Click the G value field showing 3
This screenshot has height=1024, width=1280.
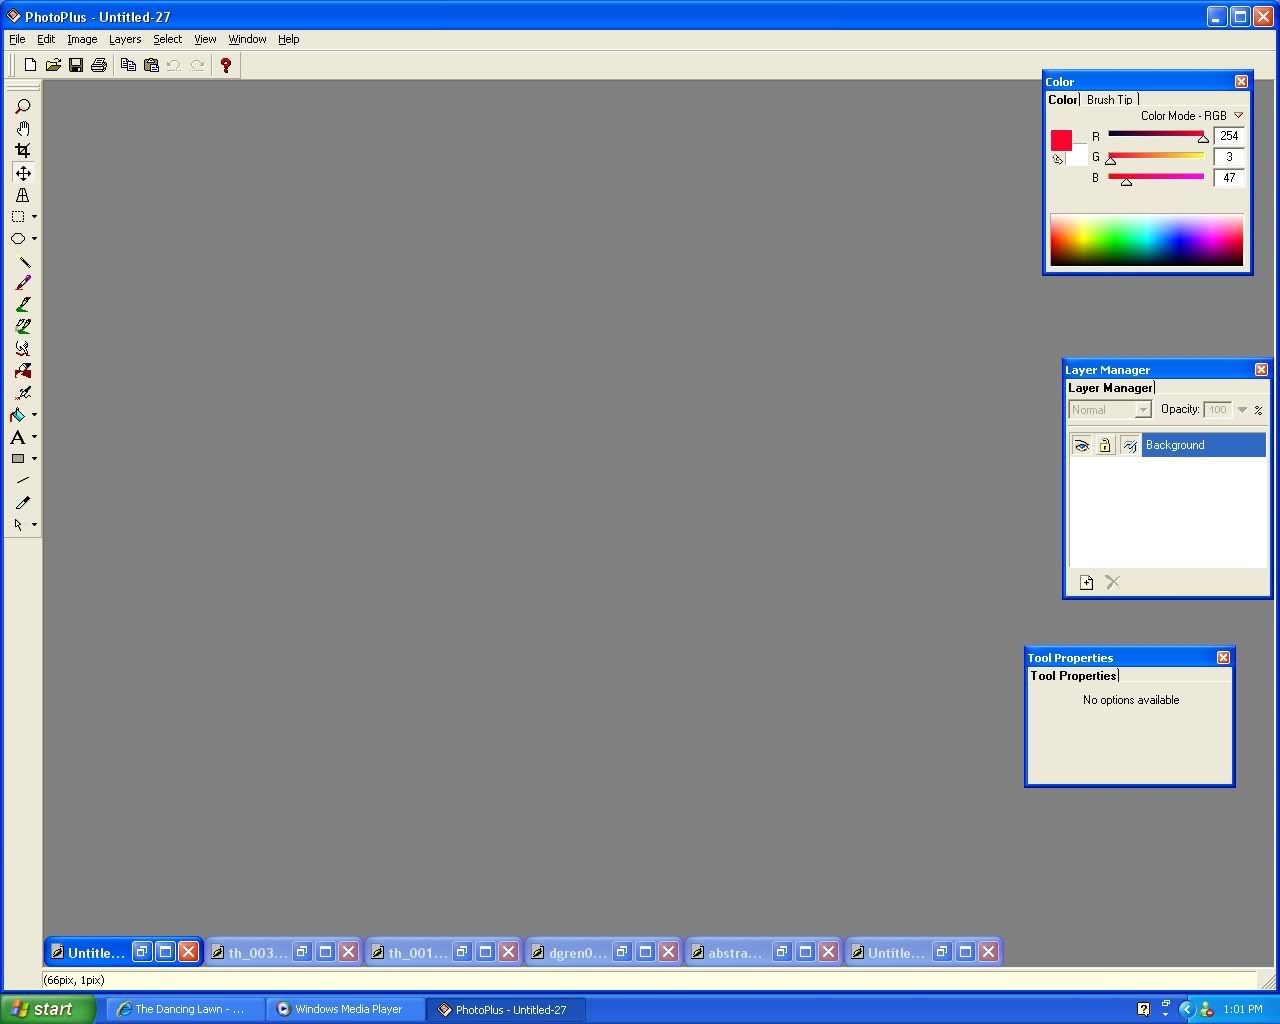[1229, 157]
